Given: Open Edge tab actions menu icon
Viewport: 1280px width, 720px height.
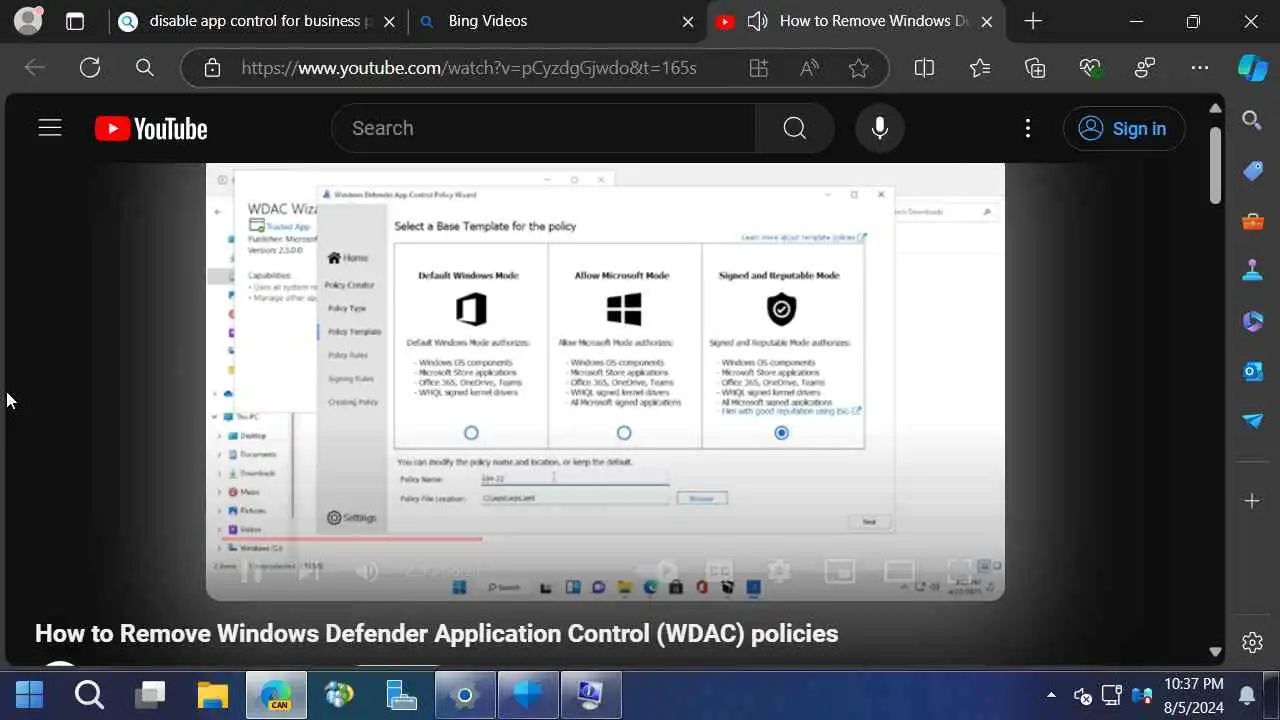Looking at the screenshot, I should point(75,21).
